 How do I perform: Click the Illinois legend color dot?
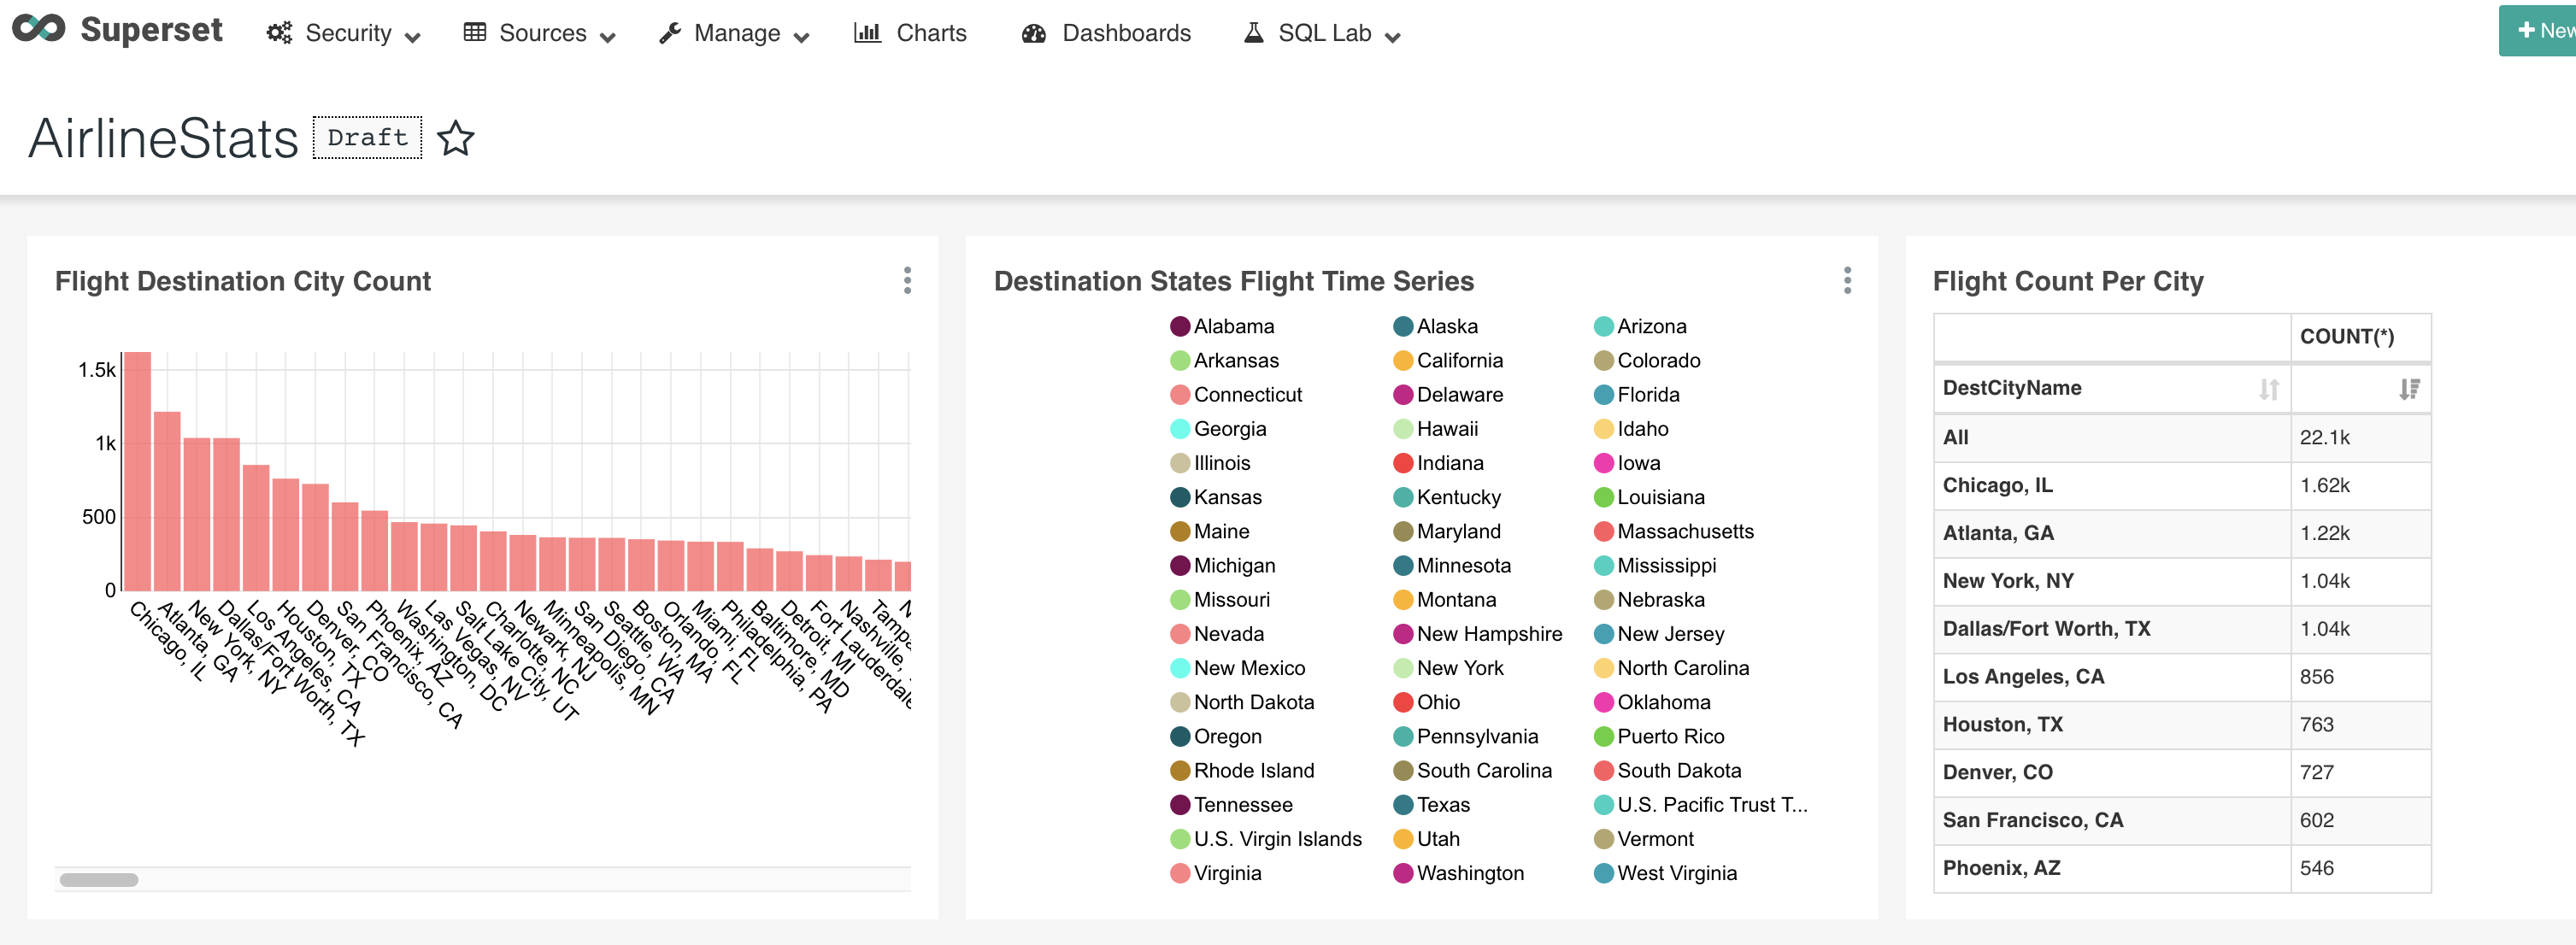pos(1180,463)
